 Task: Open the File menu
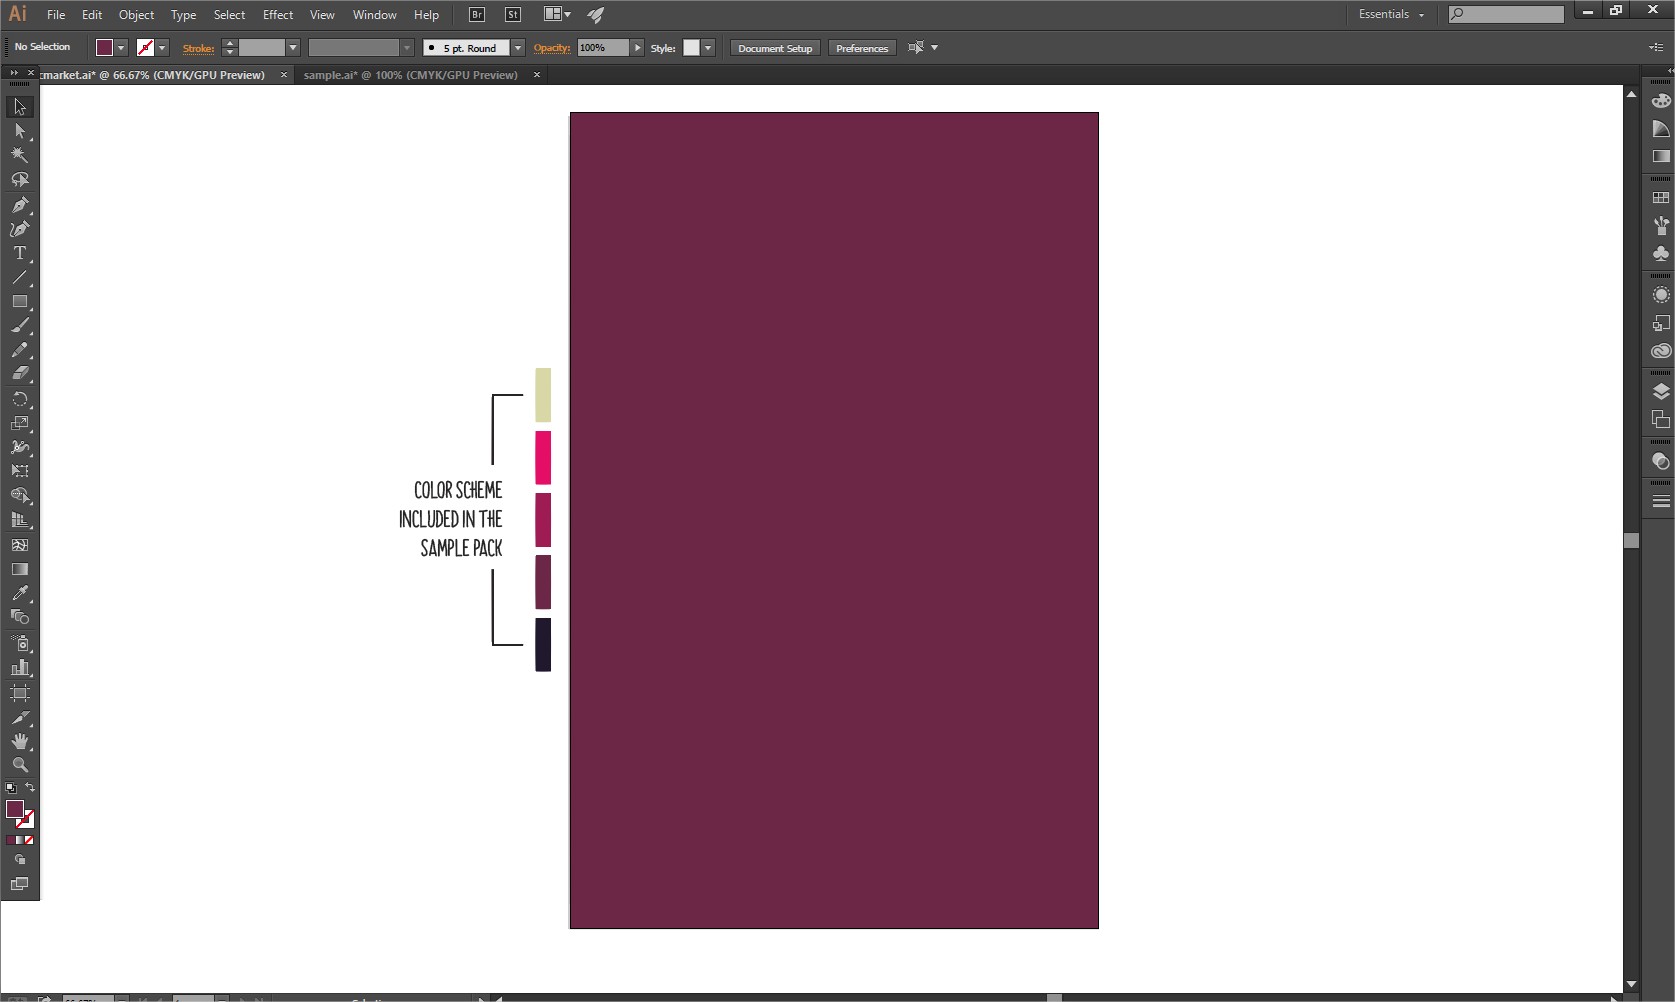[x=56, y=15]
